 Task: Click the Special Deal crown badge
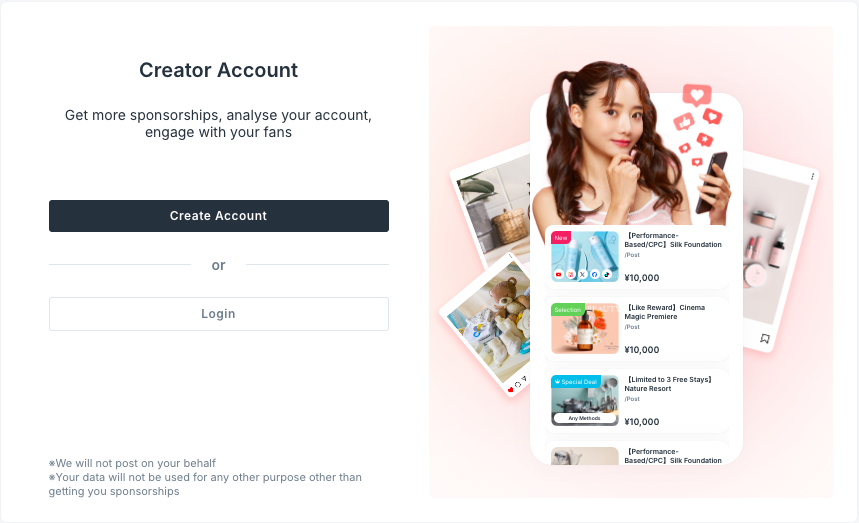(x=576, y=382)
